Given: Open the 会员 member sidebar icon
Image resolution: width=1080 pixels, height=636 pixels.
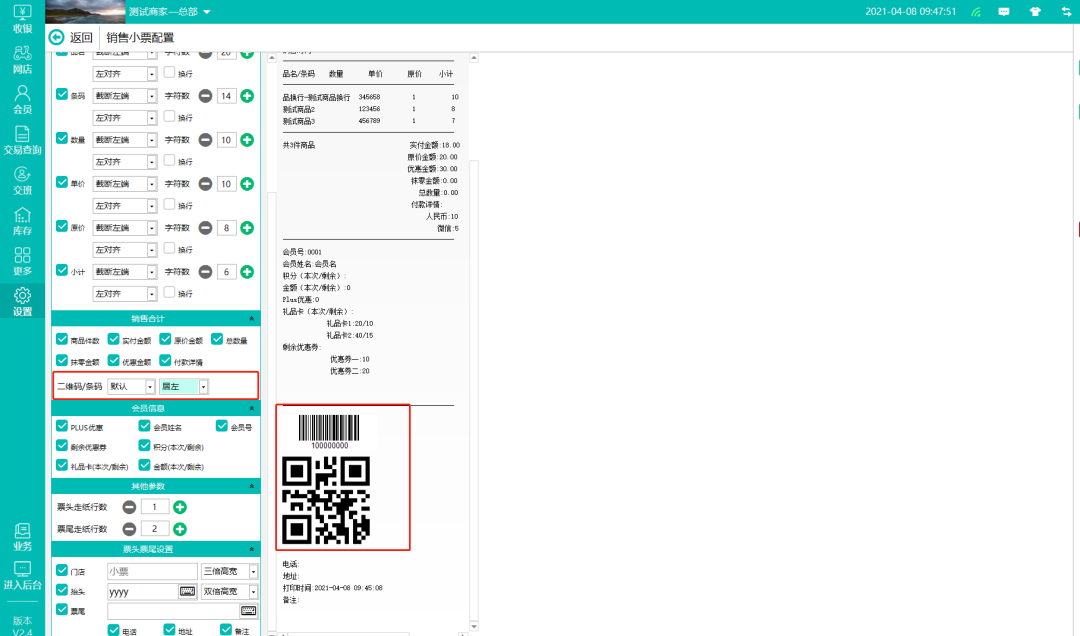Looking at the screenshot, I should click(22, 99).
